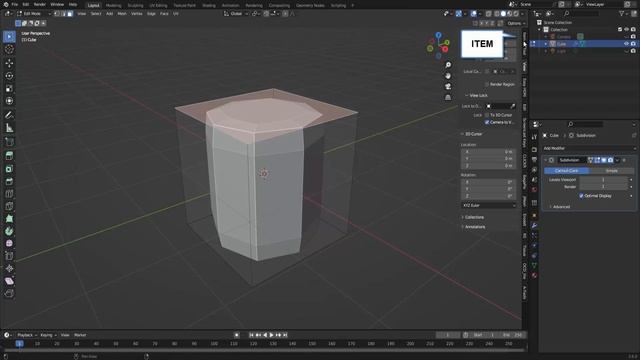Toggle the camera view icon

448,87
